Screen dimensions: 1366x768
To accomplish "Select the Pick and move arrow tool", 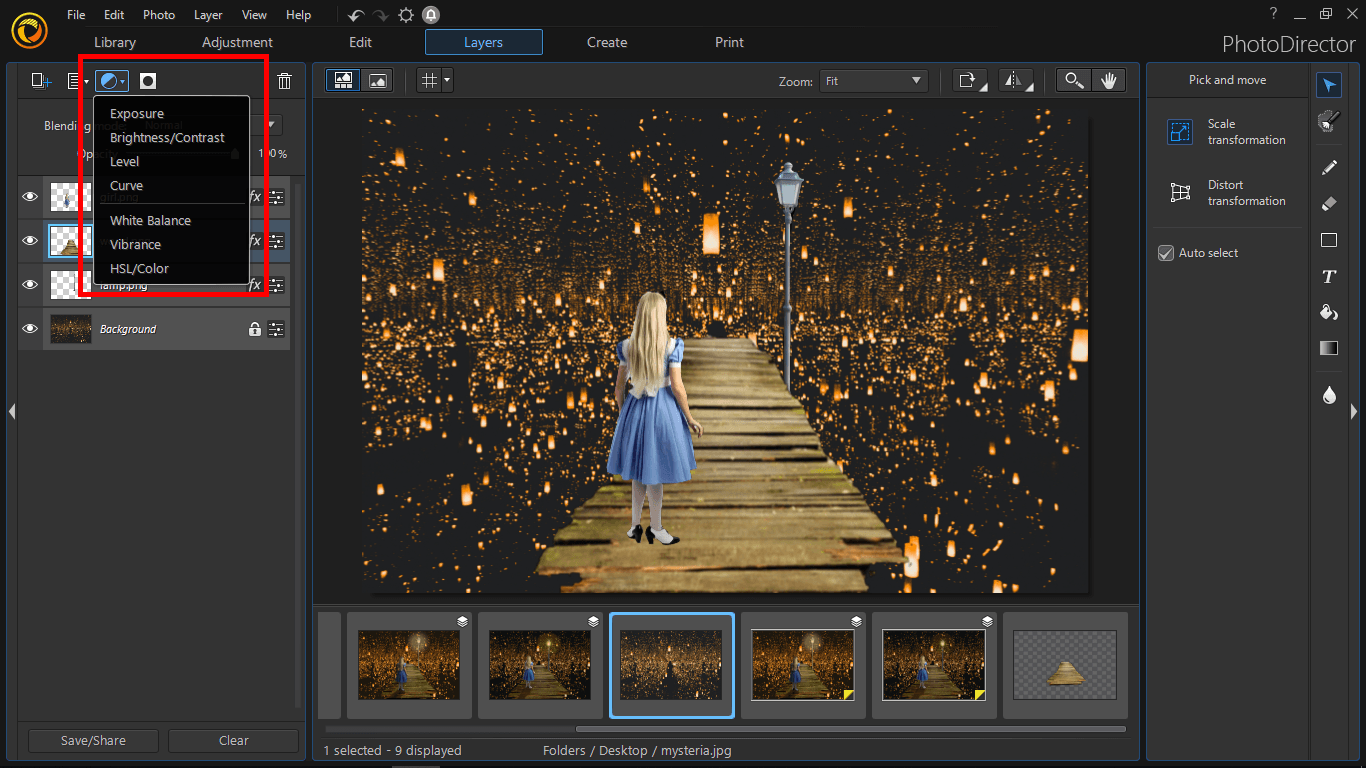I will pos(1328,86).
